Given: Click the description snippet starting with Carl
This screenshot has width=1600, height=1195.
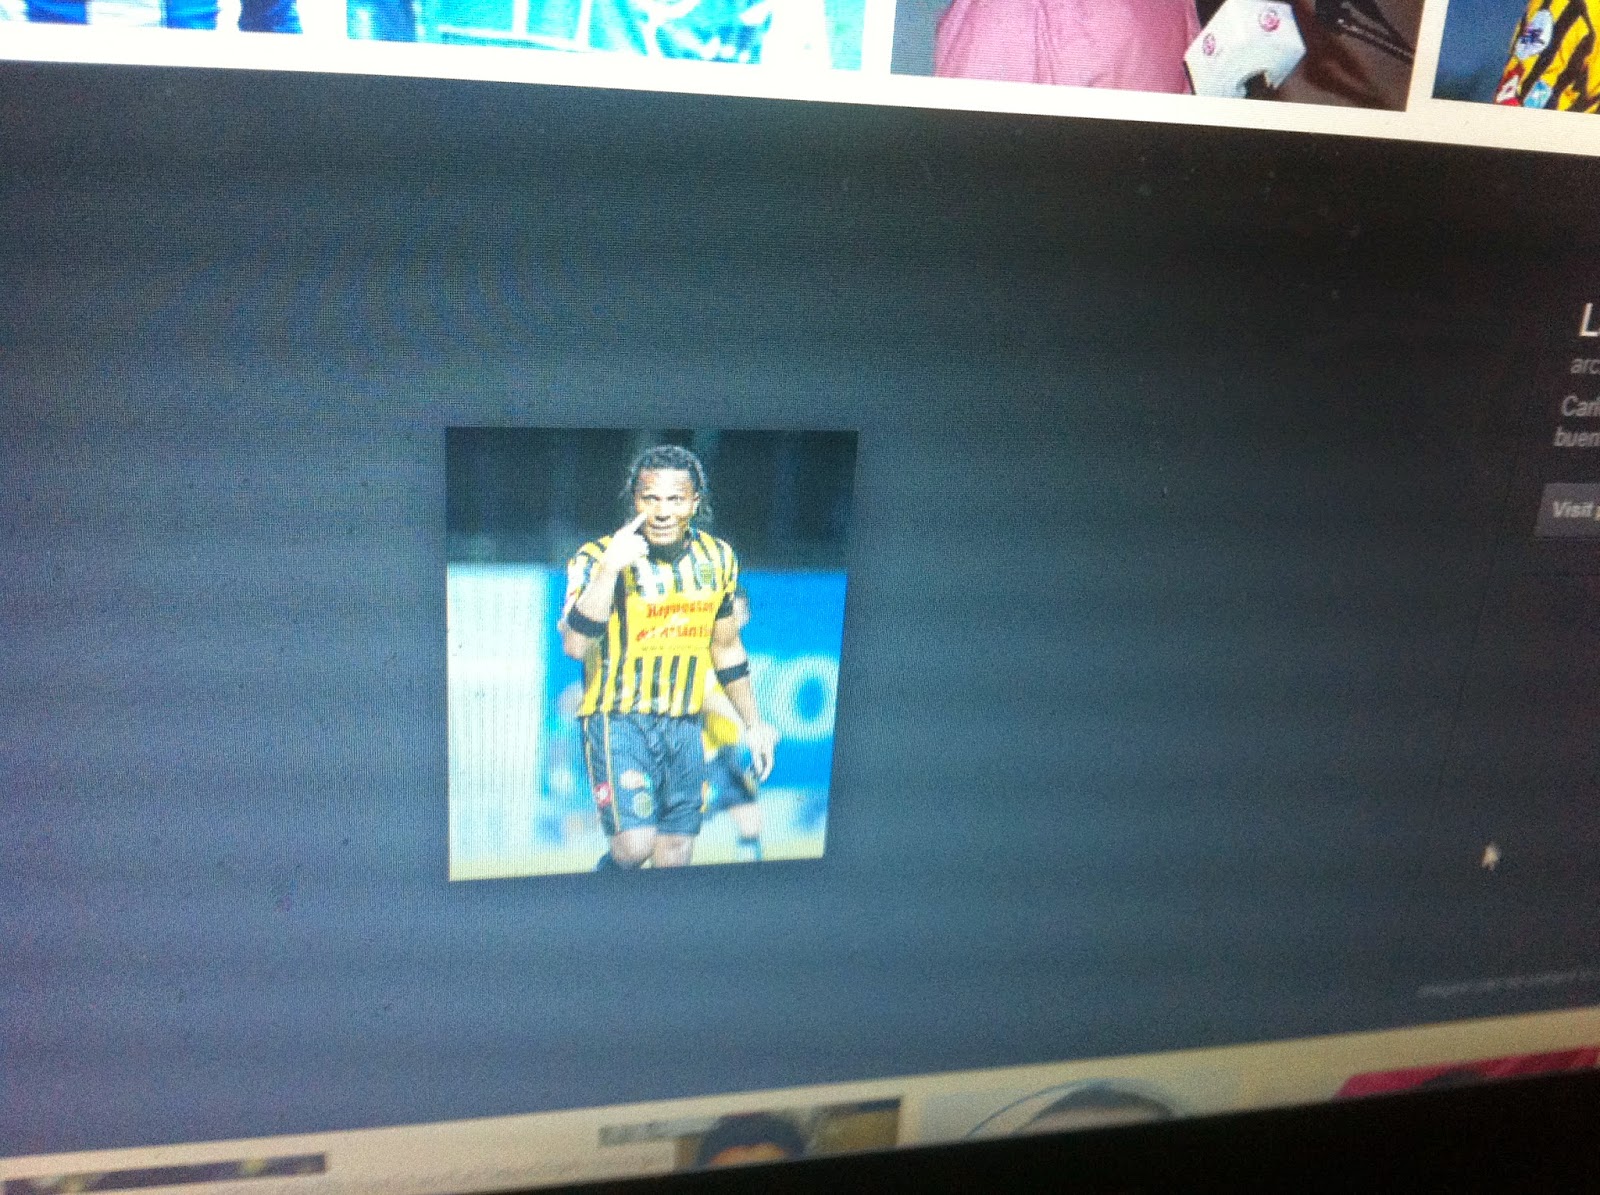Looking at the screenshot, I should (1579, 422).
